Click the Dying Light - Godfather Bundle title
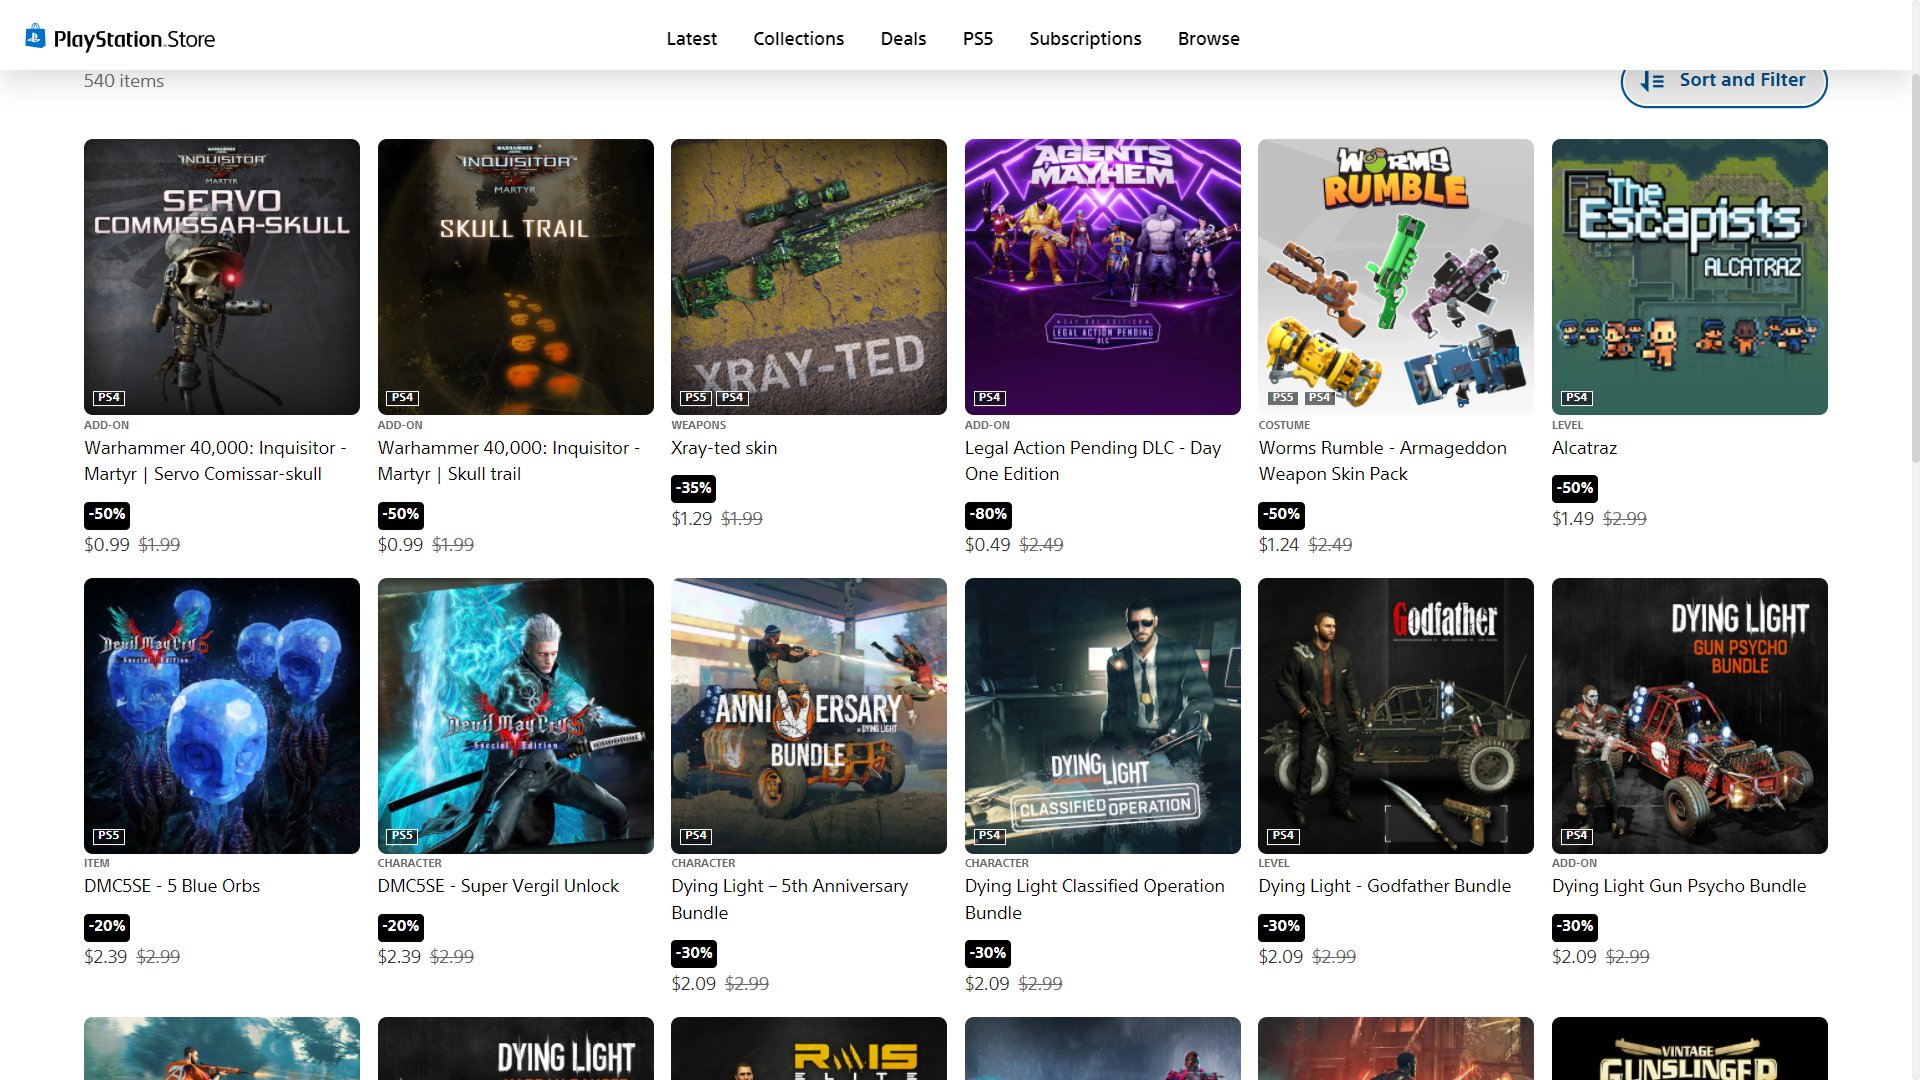1920x1080 pixels. [1384, 886]
